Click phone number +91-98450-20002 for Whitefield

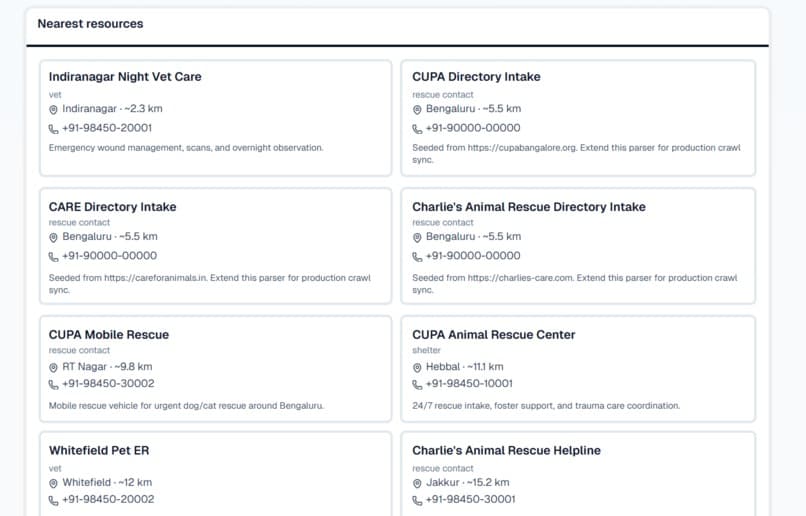coord(108,499)
